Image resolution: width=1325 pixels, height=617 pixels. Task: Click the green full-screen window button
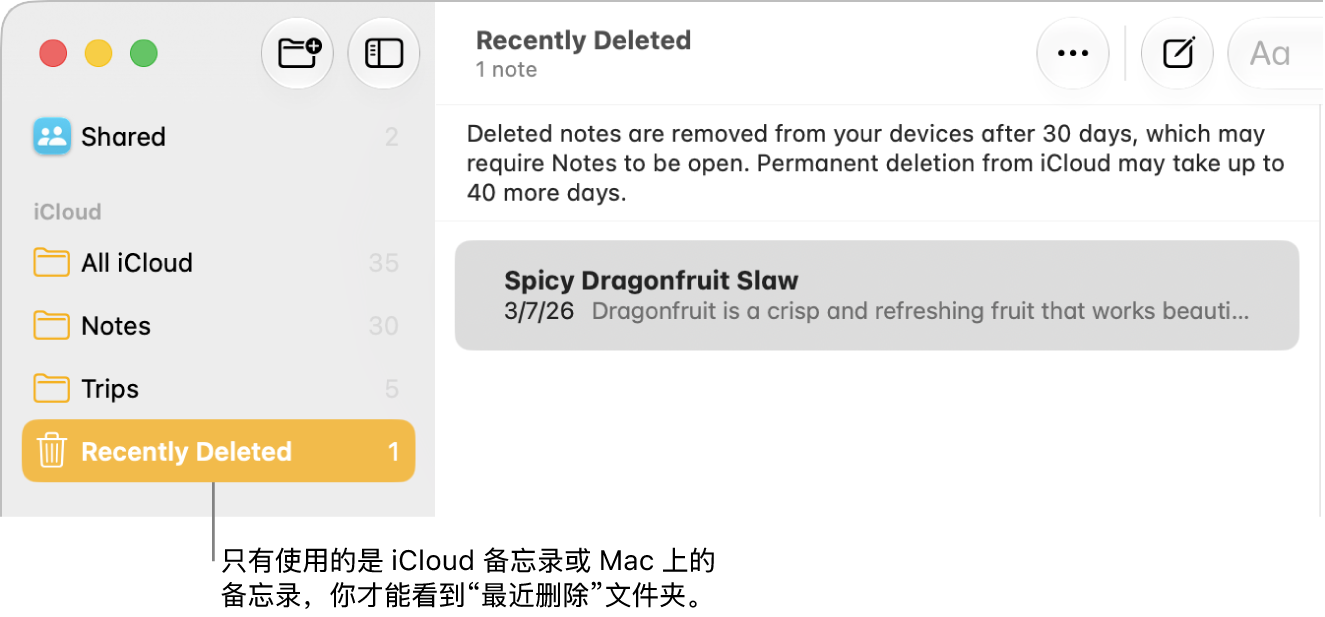(144, 53)
